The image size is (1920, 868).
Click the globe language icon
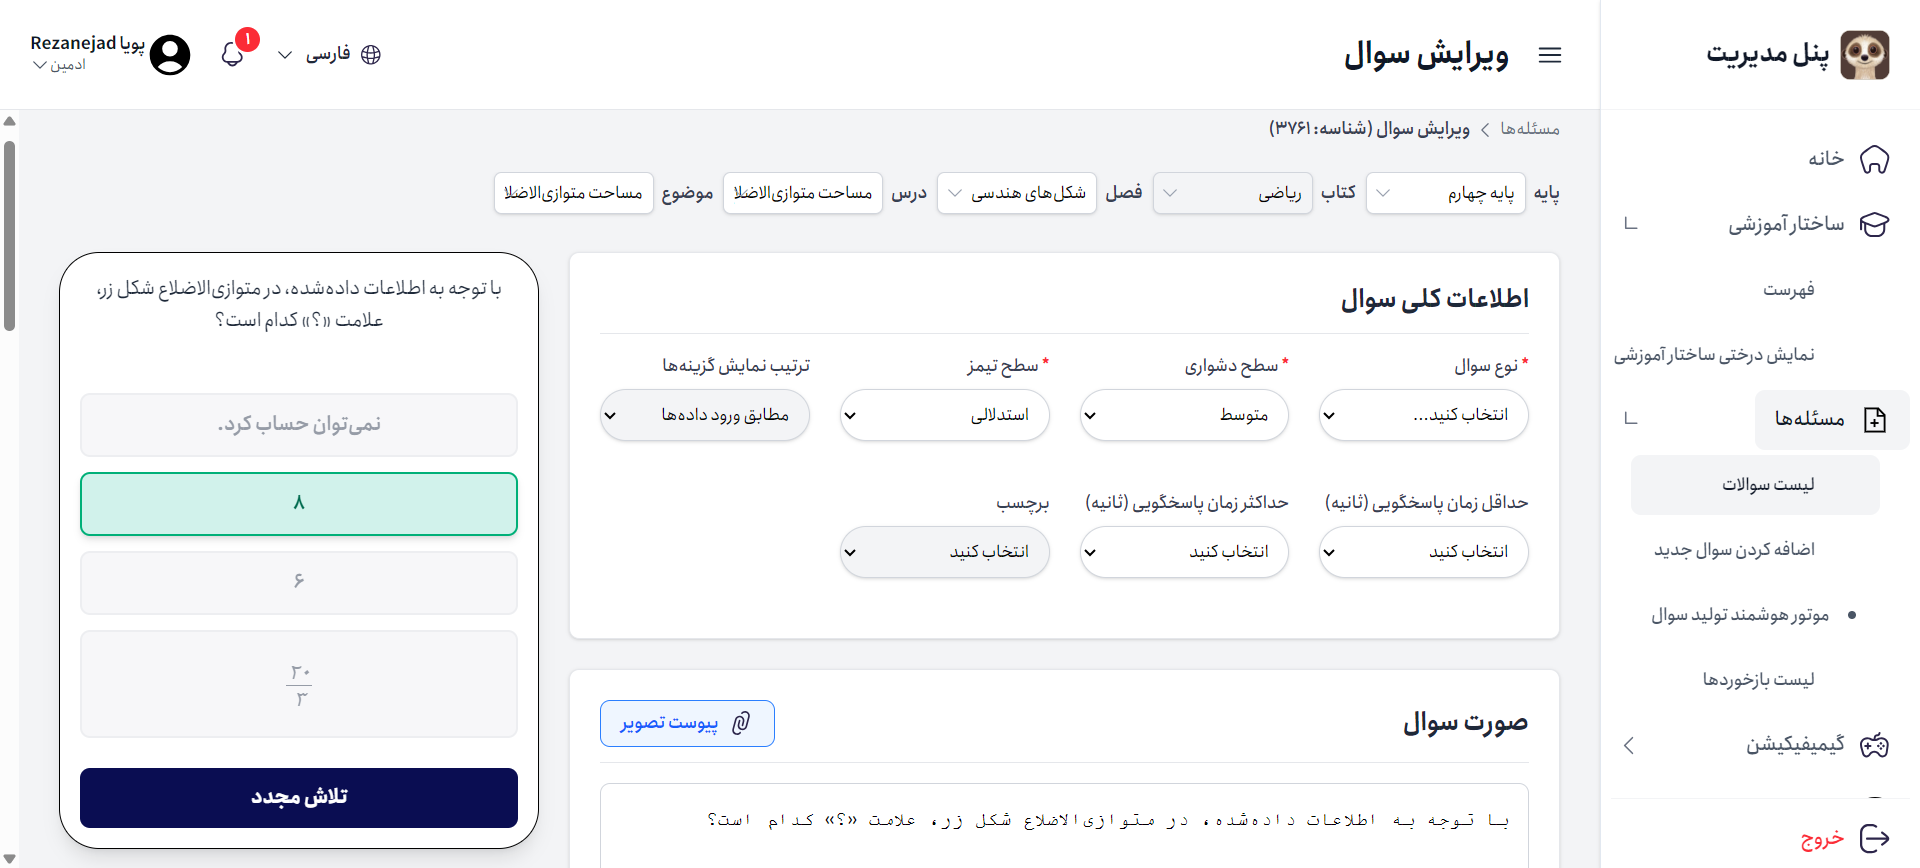pos(371,54)
